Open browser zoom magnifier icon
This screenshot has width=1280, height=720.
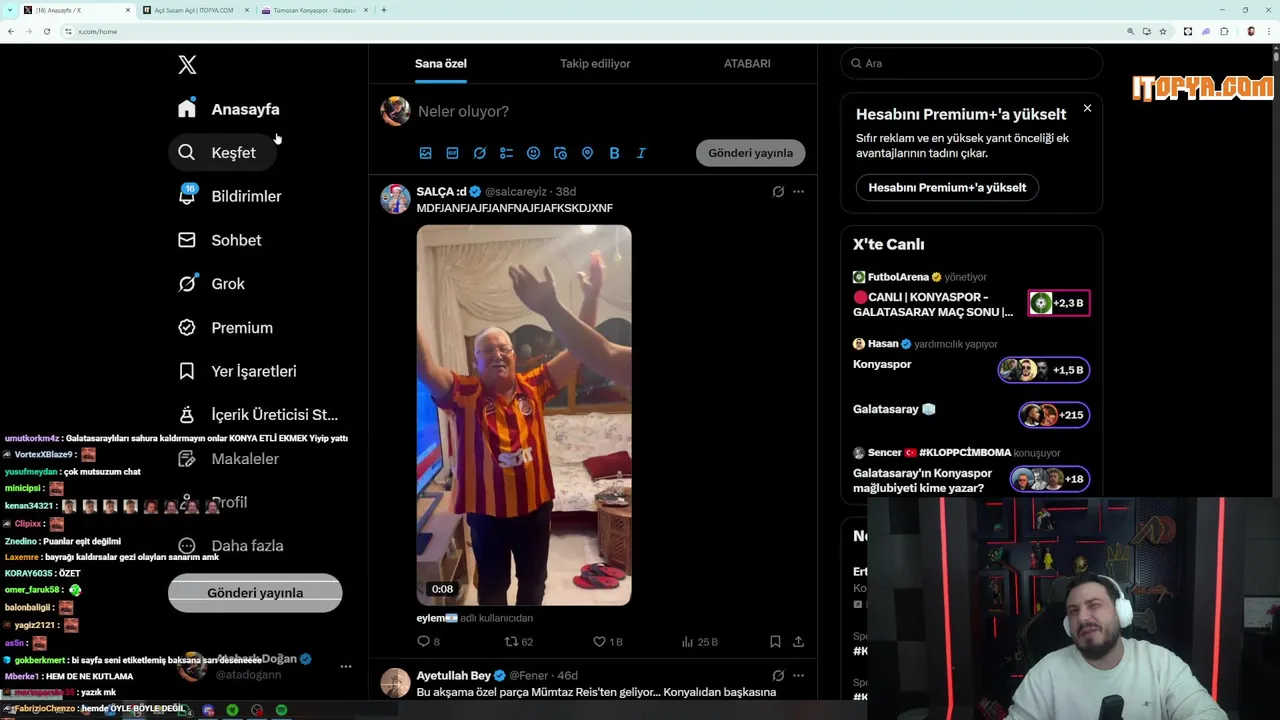pos(1131,31)
